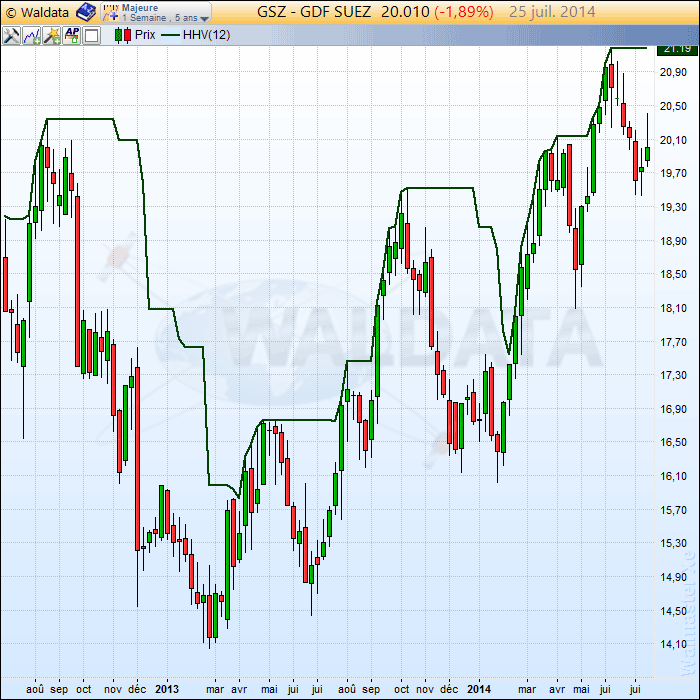The width and height of the screenshot is (700, 700).
Task: Click the AP toolbar icon
Action: pos(72,35)
